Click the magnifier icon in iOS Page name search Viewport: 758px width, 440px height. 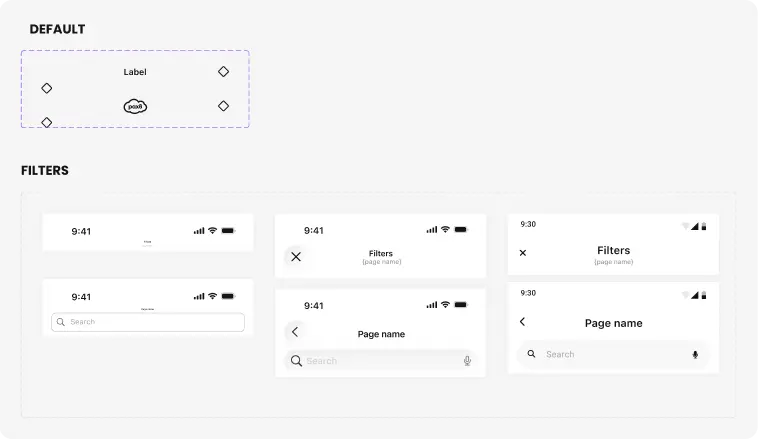click(x=296, y=361)
